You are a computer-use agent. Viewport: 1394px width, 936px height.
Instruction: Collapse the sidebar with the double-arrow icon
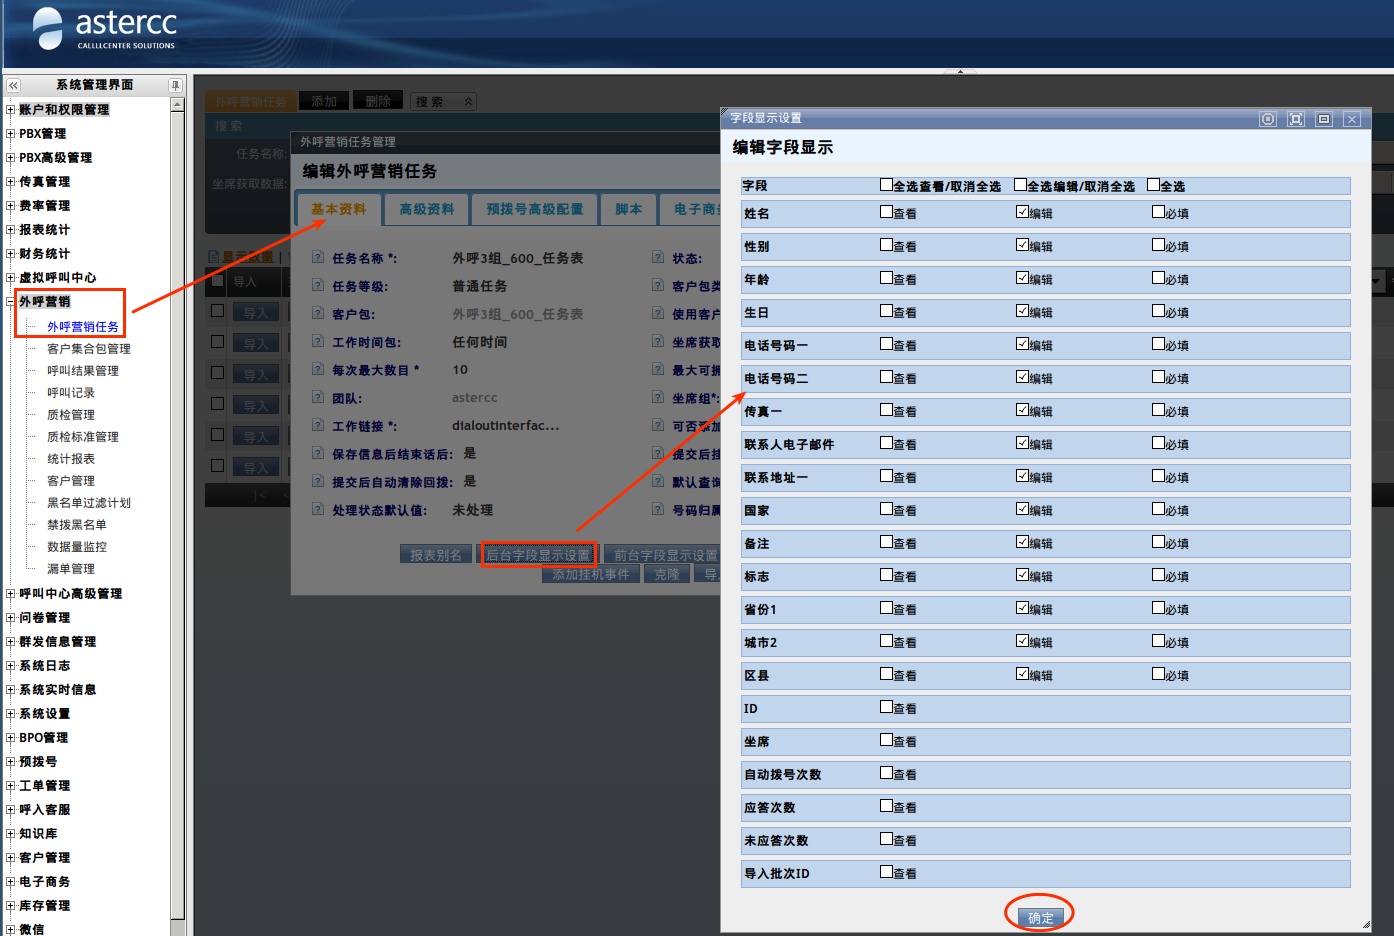tap(13, 86)
